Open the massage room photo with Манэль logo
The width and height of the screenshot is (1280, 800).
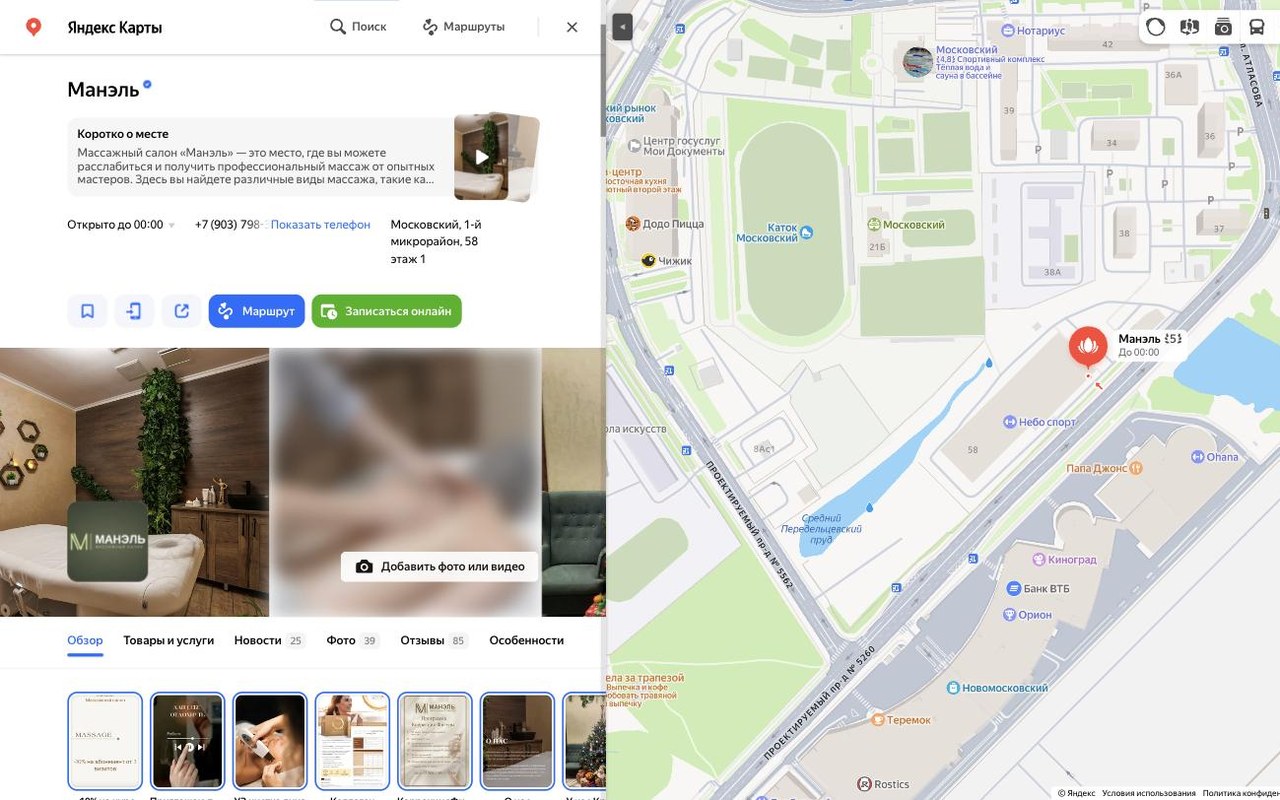[134, 482]
